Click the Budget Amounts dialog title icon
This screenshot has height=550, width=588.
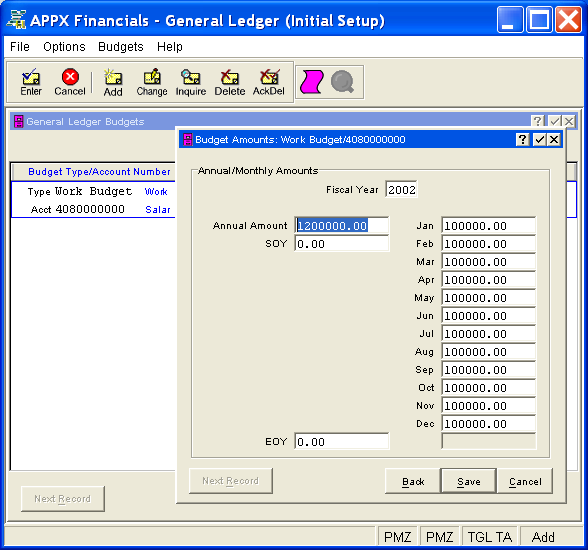(x=187, y=139)
